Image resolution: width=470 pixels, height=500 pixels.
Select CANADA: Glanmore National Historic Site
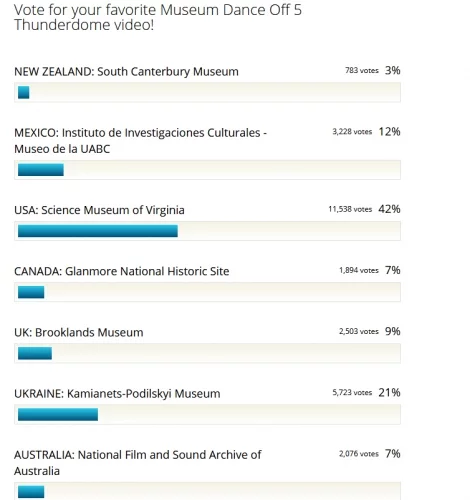122,271
